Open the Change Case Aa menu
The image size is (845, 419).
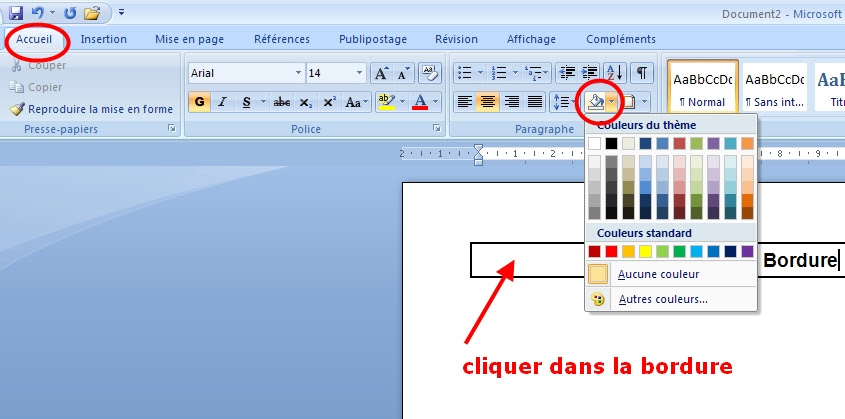point(357,102)
